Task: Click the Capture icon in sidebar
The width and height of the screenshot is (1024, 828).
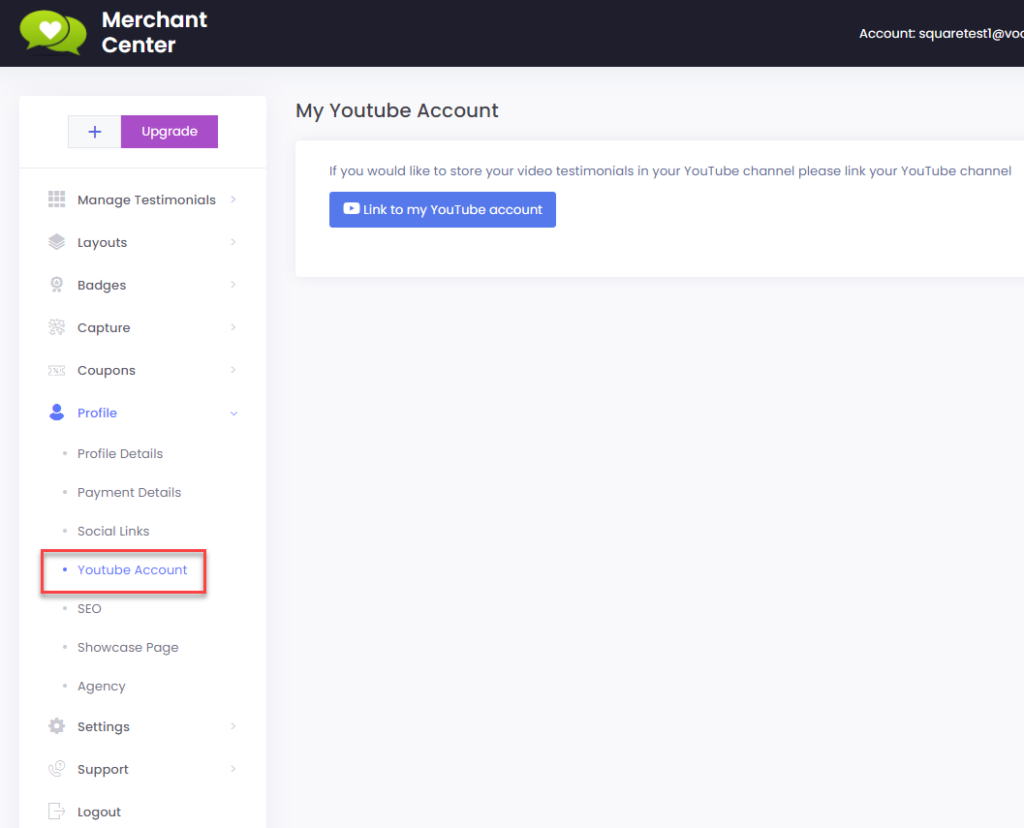Action: pos(57,327)
